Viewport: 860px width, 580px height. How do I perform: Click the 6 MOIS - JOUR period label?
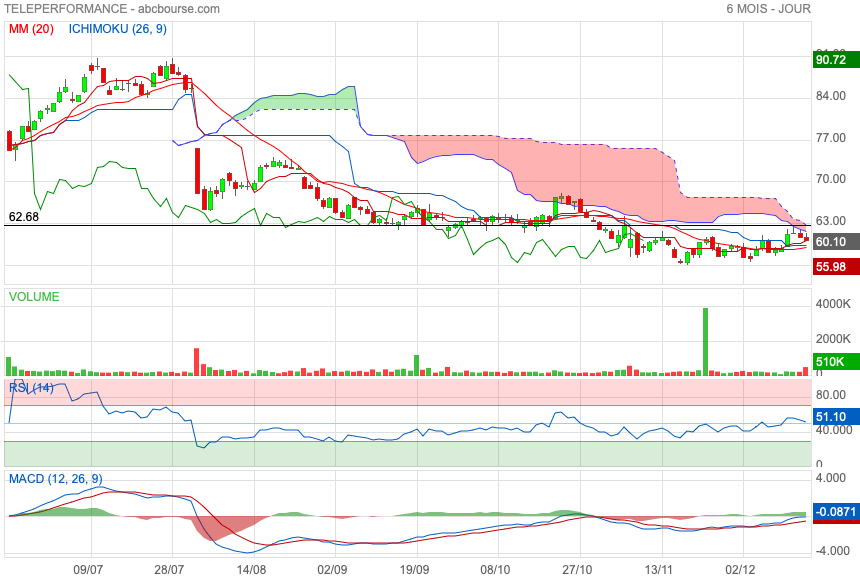(x=768, y=9)
